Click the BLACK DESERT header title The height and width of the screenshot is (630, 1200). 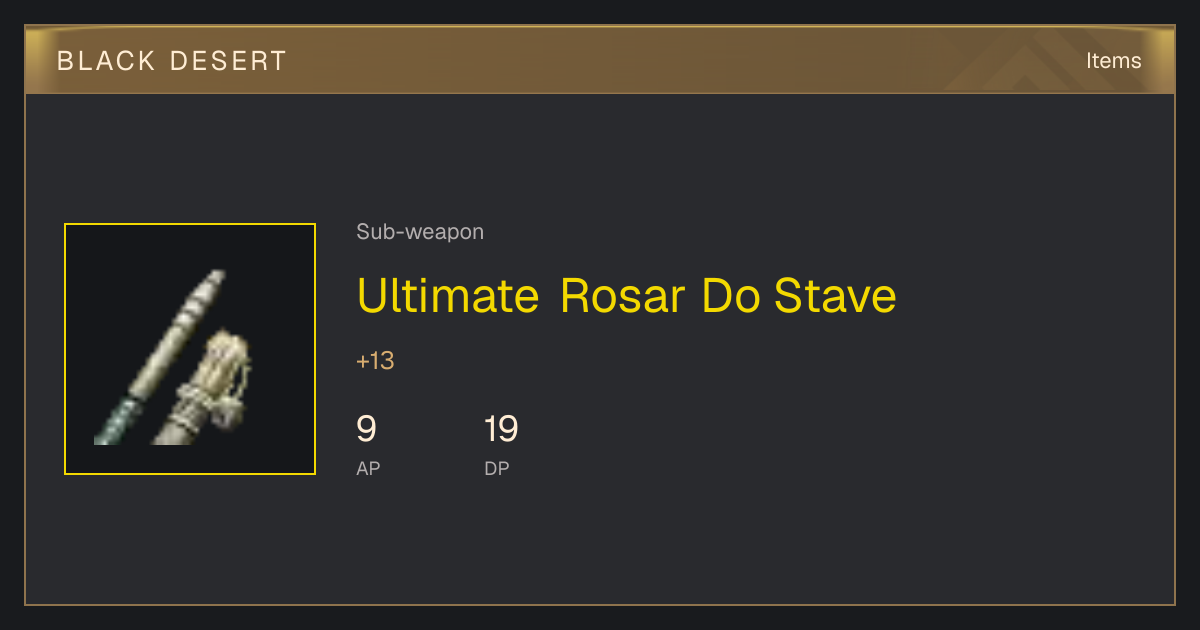pyautogui.click(x=172, y=61)
